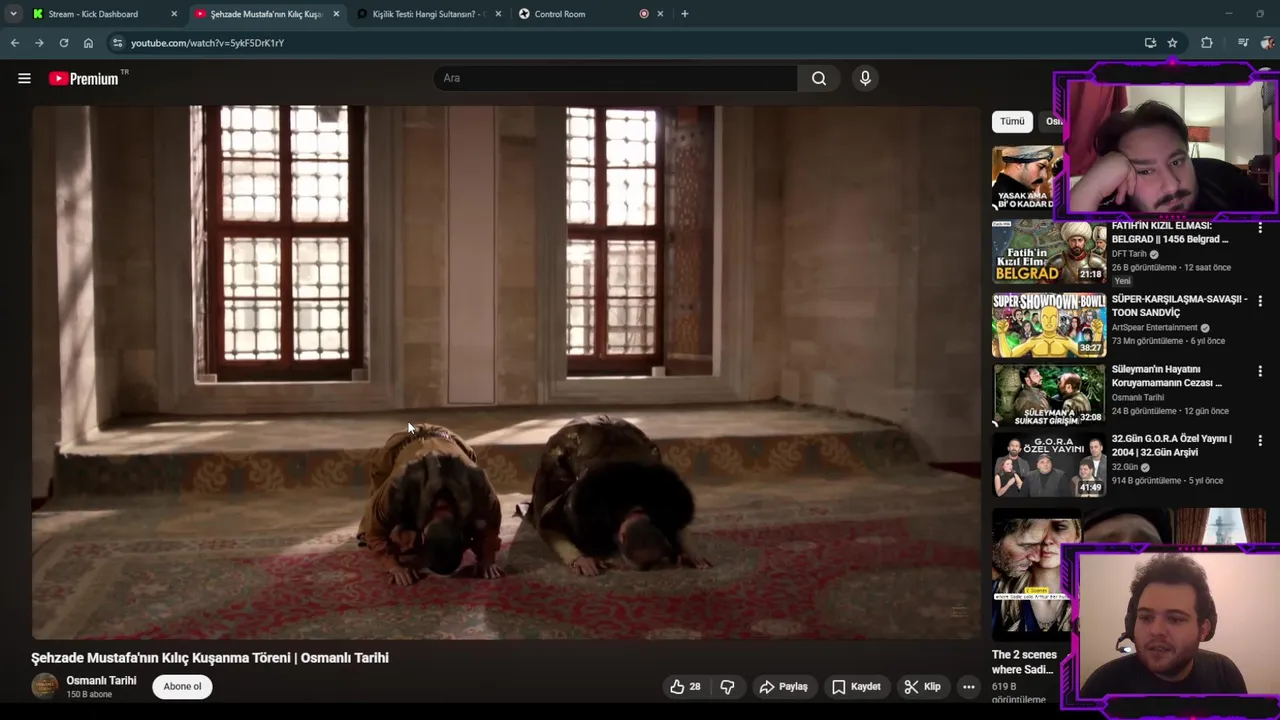Install app icon in address bar
The height and width of the screenshot is (720, 1280).
click(1150, 43)
